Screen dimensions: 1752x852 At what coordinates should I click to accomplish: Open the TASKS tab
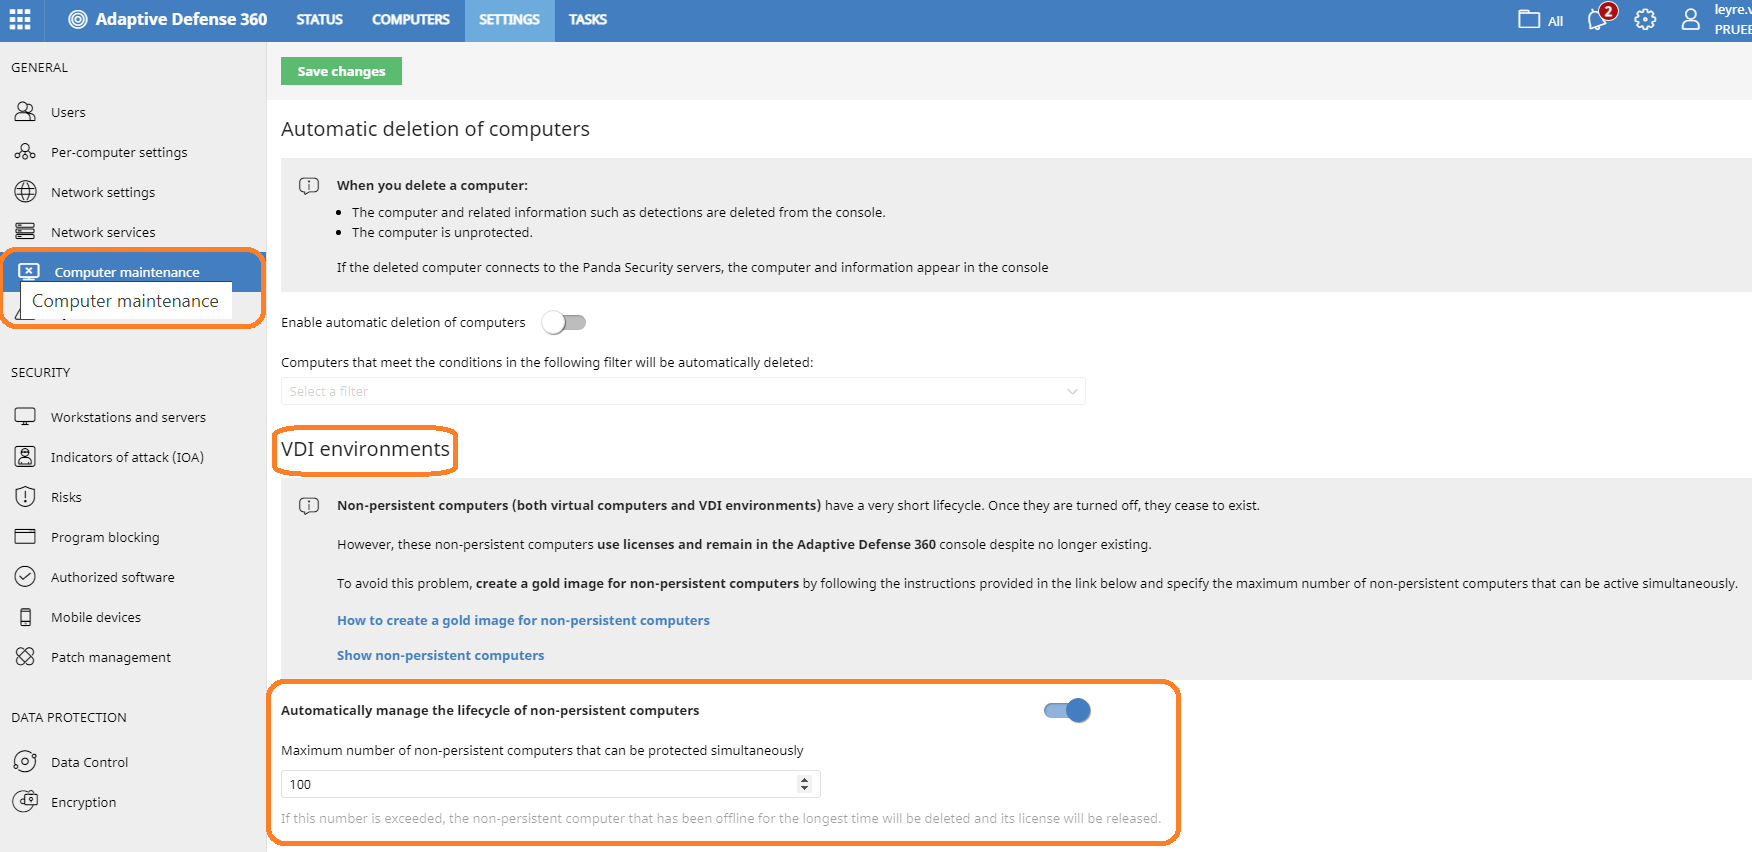(587, 19)
